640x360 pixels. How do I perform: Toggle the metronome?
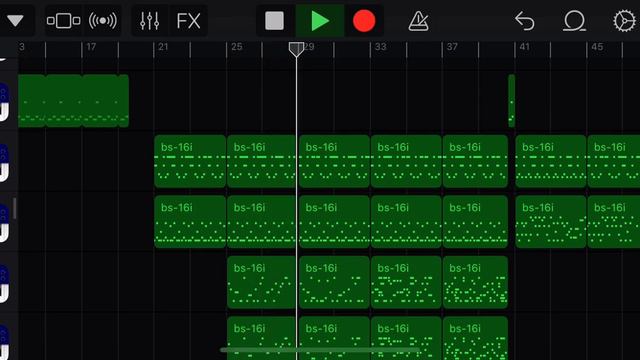(x=418, y=21)
